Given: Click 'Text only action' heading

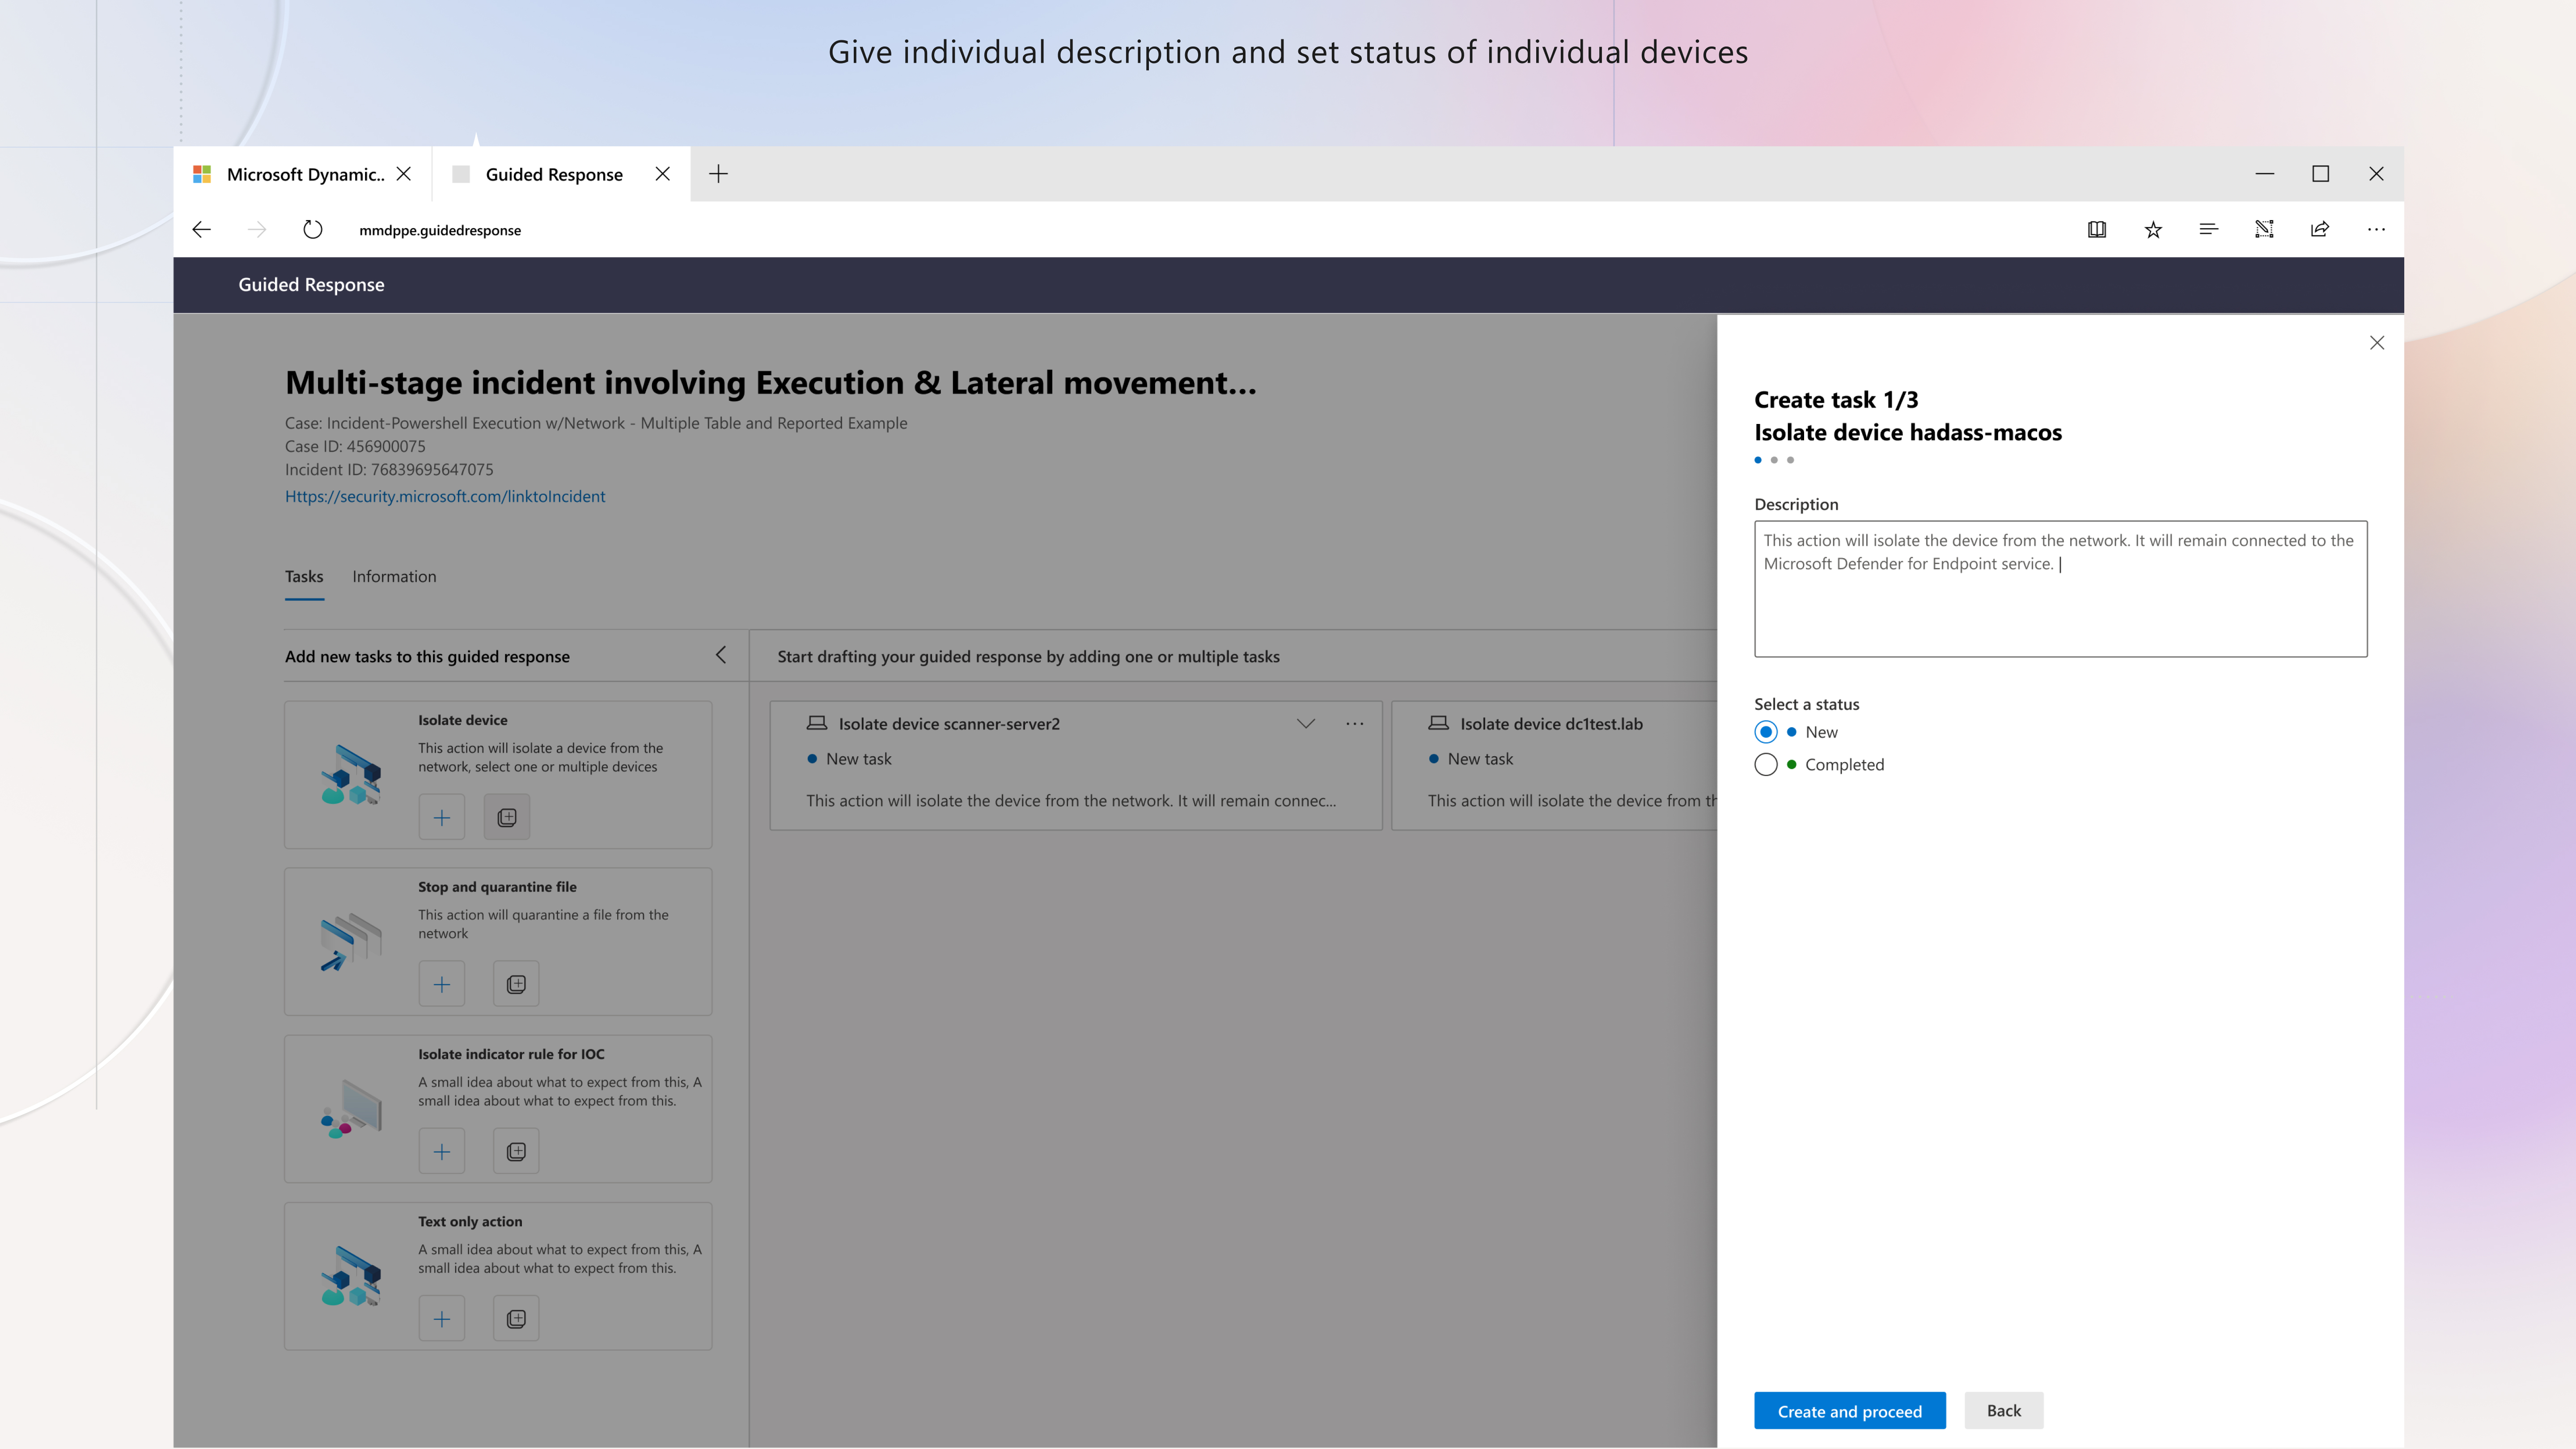Looking at the screenshot, I should coord(470,1222).
